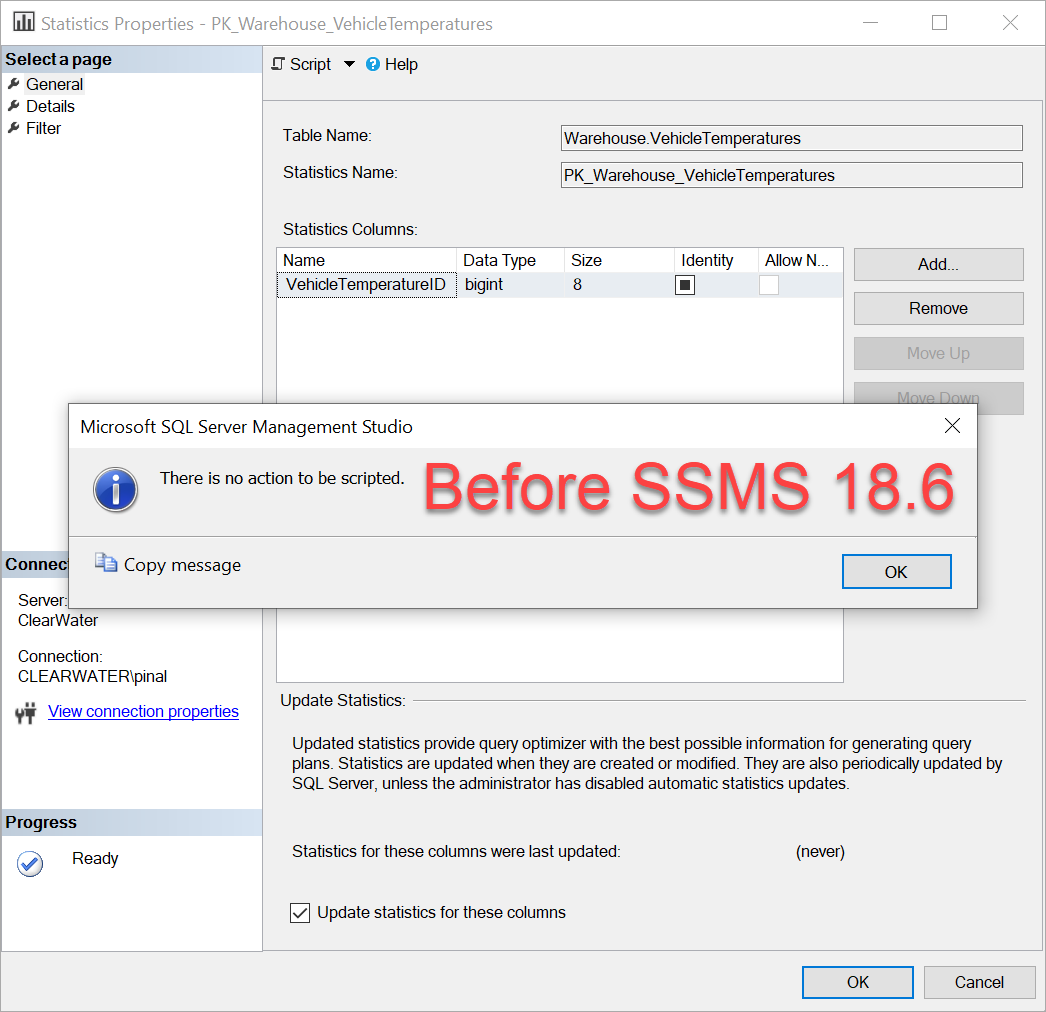Click the Ready progress checkmark icon
The height and width of the screenshot is (1012, 1046).
click(30, 863)
